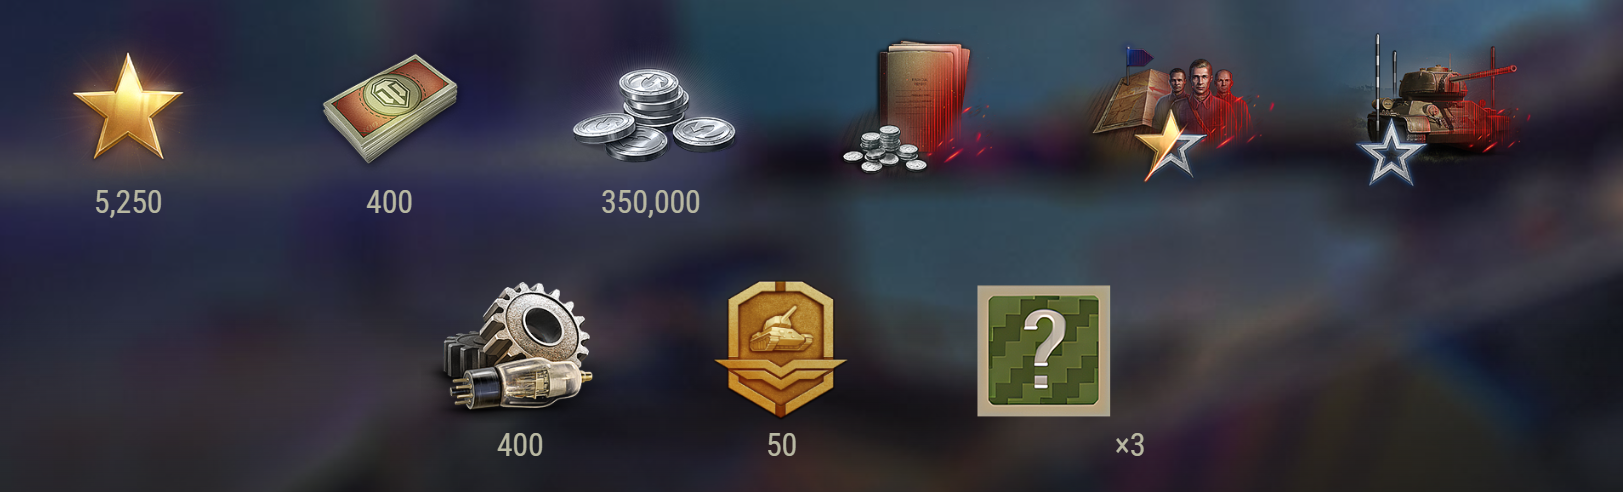Select the silver star outline on tank icon
This screenshot has width=1623, height=492.
pos(1389,153)
